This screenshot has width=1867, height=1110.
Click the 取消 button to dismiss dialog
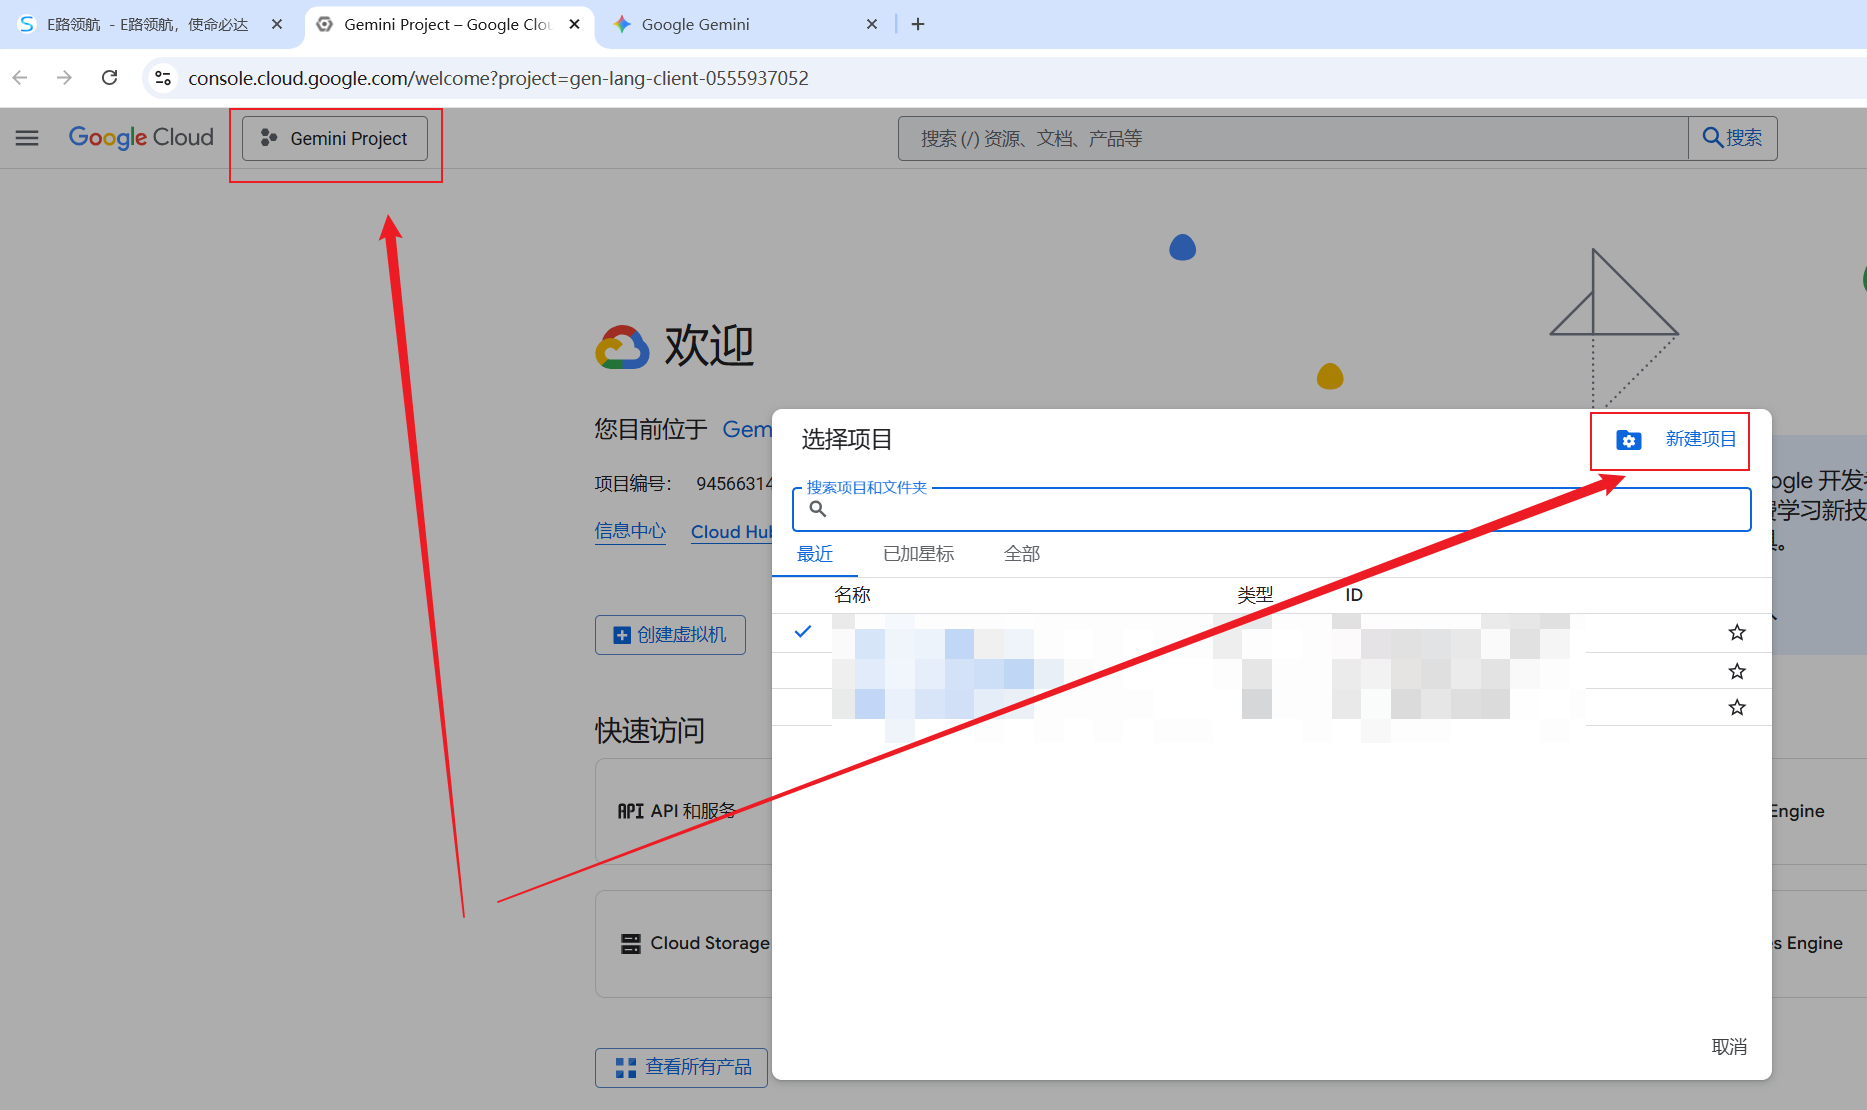(1729, 1046)
